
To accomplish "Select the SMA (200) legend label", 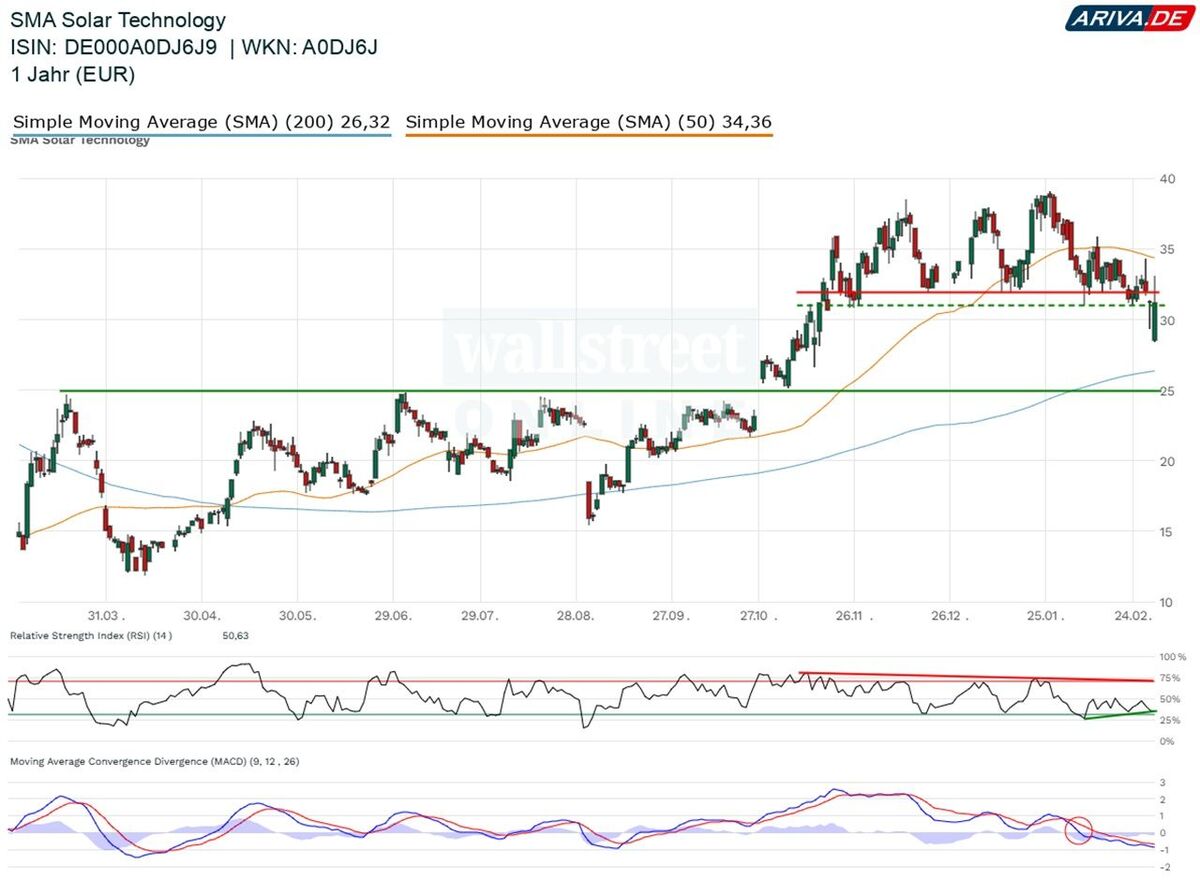I will click(x=201, y=122).
